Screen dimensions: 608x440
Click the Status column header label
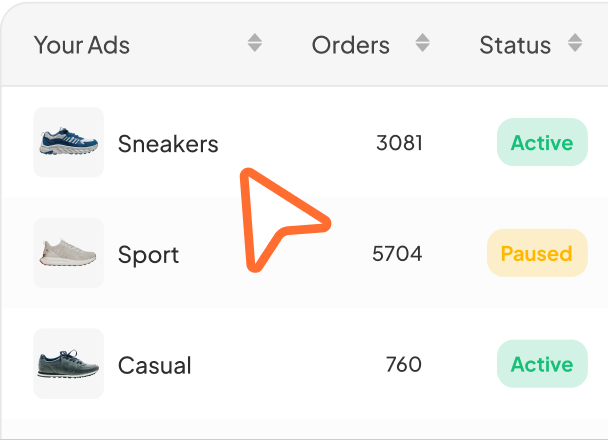pyautogui.click(x=515, y=45)
